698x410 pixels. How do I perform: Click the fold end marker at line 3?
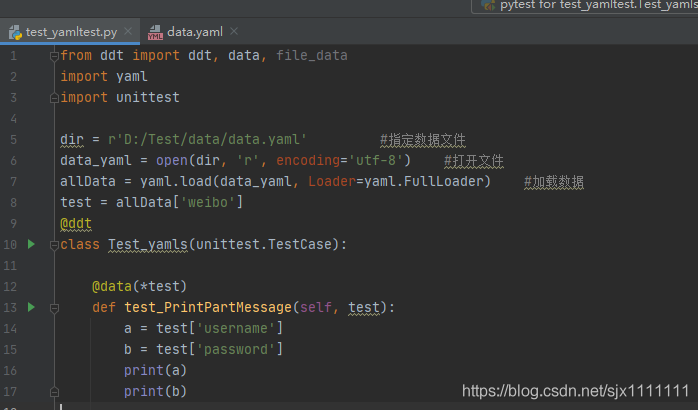point(54,98)
